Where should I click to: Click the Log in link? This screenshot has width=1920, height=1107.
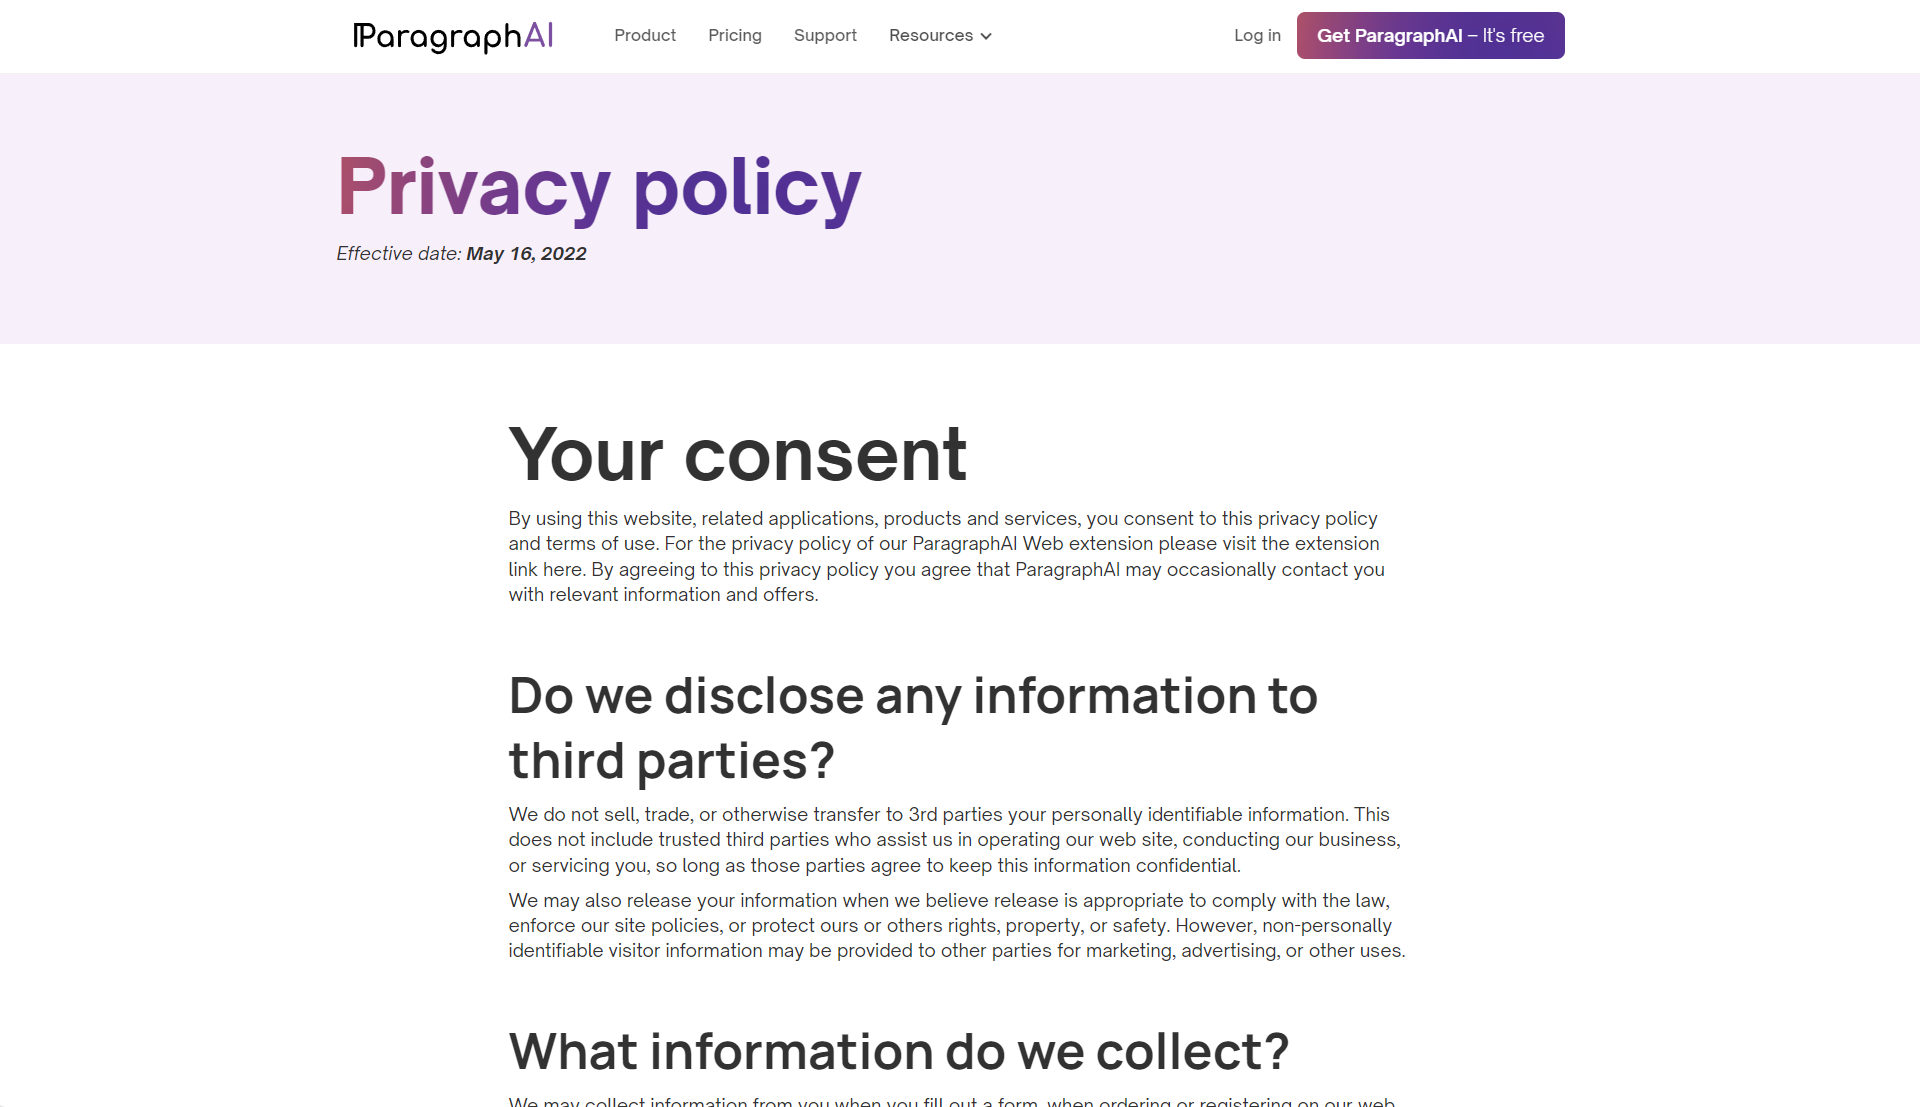(x=1257, y=36)
